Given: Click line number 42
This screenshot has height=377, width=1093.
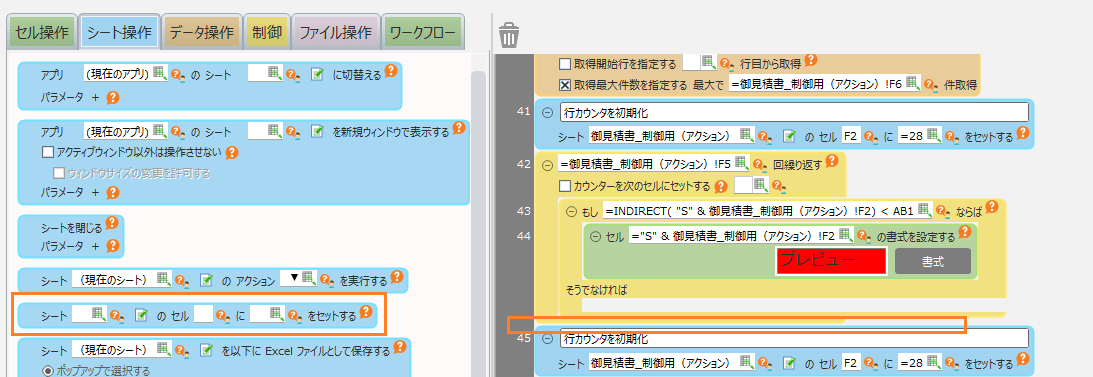Looking at the screenshot, I should click(523, 164).
